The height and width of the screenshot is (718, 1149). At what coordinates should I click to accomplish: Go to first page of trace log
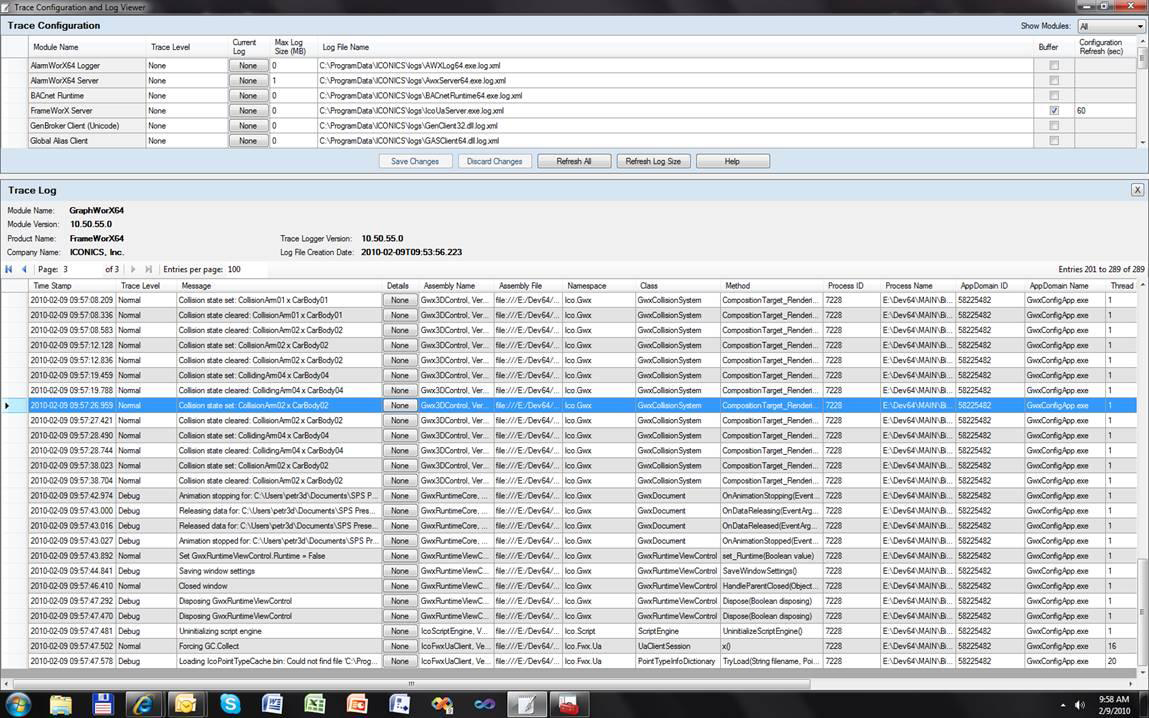[9, 269]
